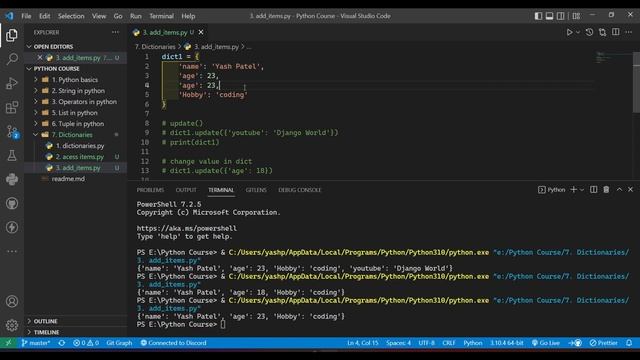This screenshot has height=360, width=640.
Task: Open errors and warnings count
Action: tap(86, 343)
